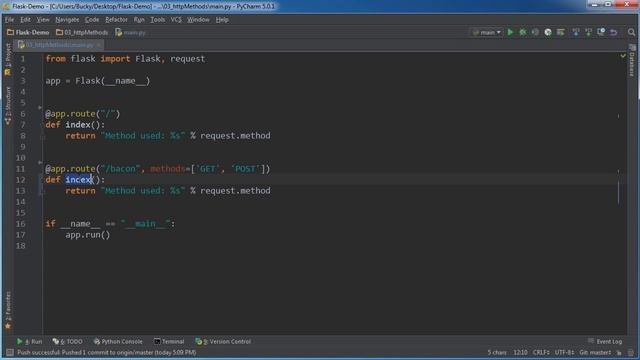Click the run-list icon in toolbar

coord(561,32)
